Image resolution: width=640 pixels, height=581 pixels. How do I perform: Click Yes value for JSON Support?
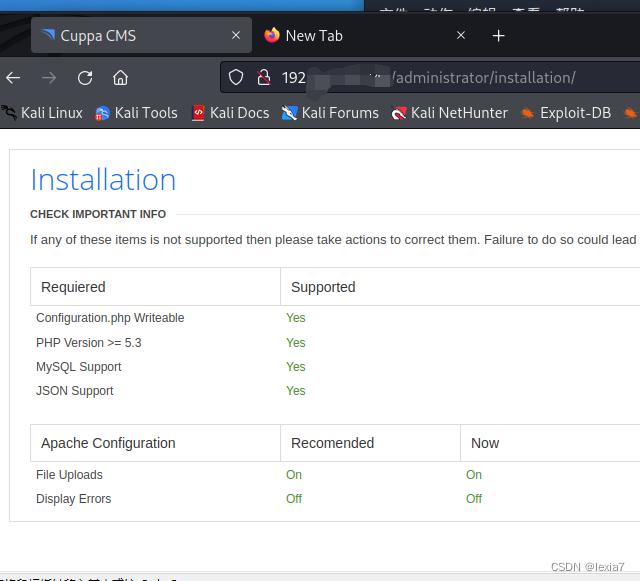click(x=296, y=391)
